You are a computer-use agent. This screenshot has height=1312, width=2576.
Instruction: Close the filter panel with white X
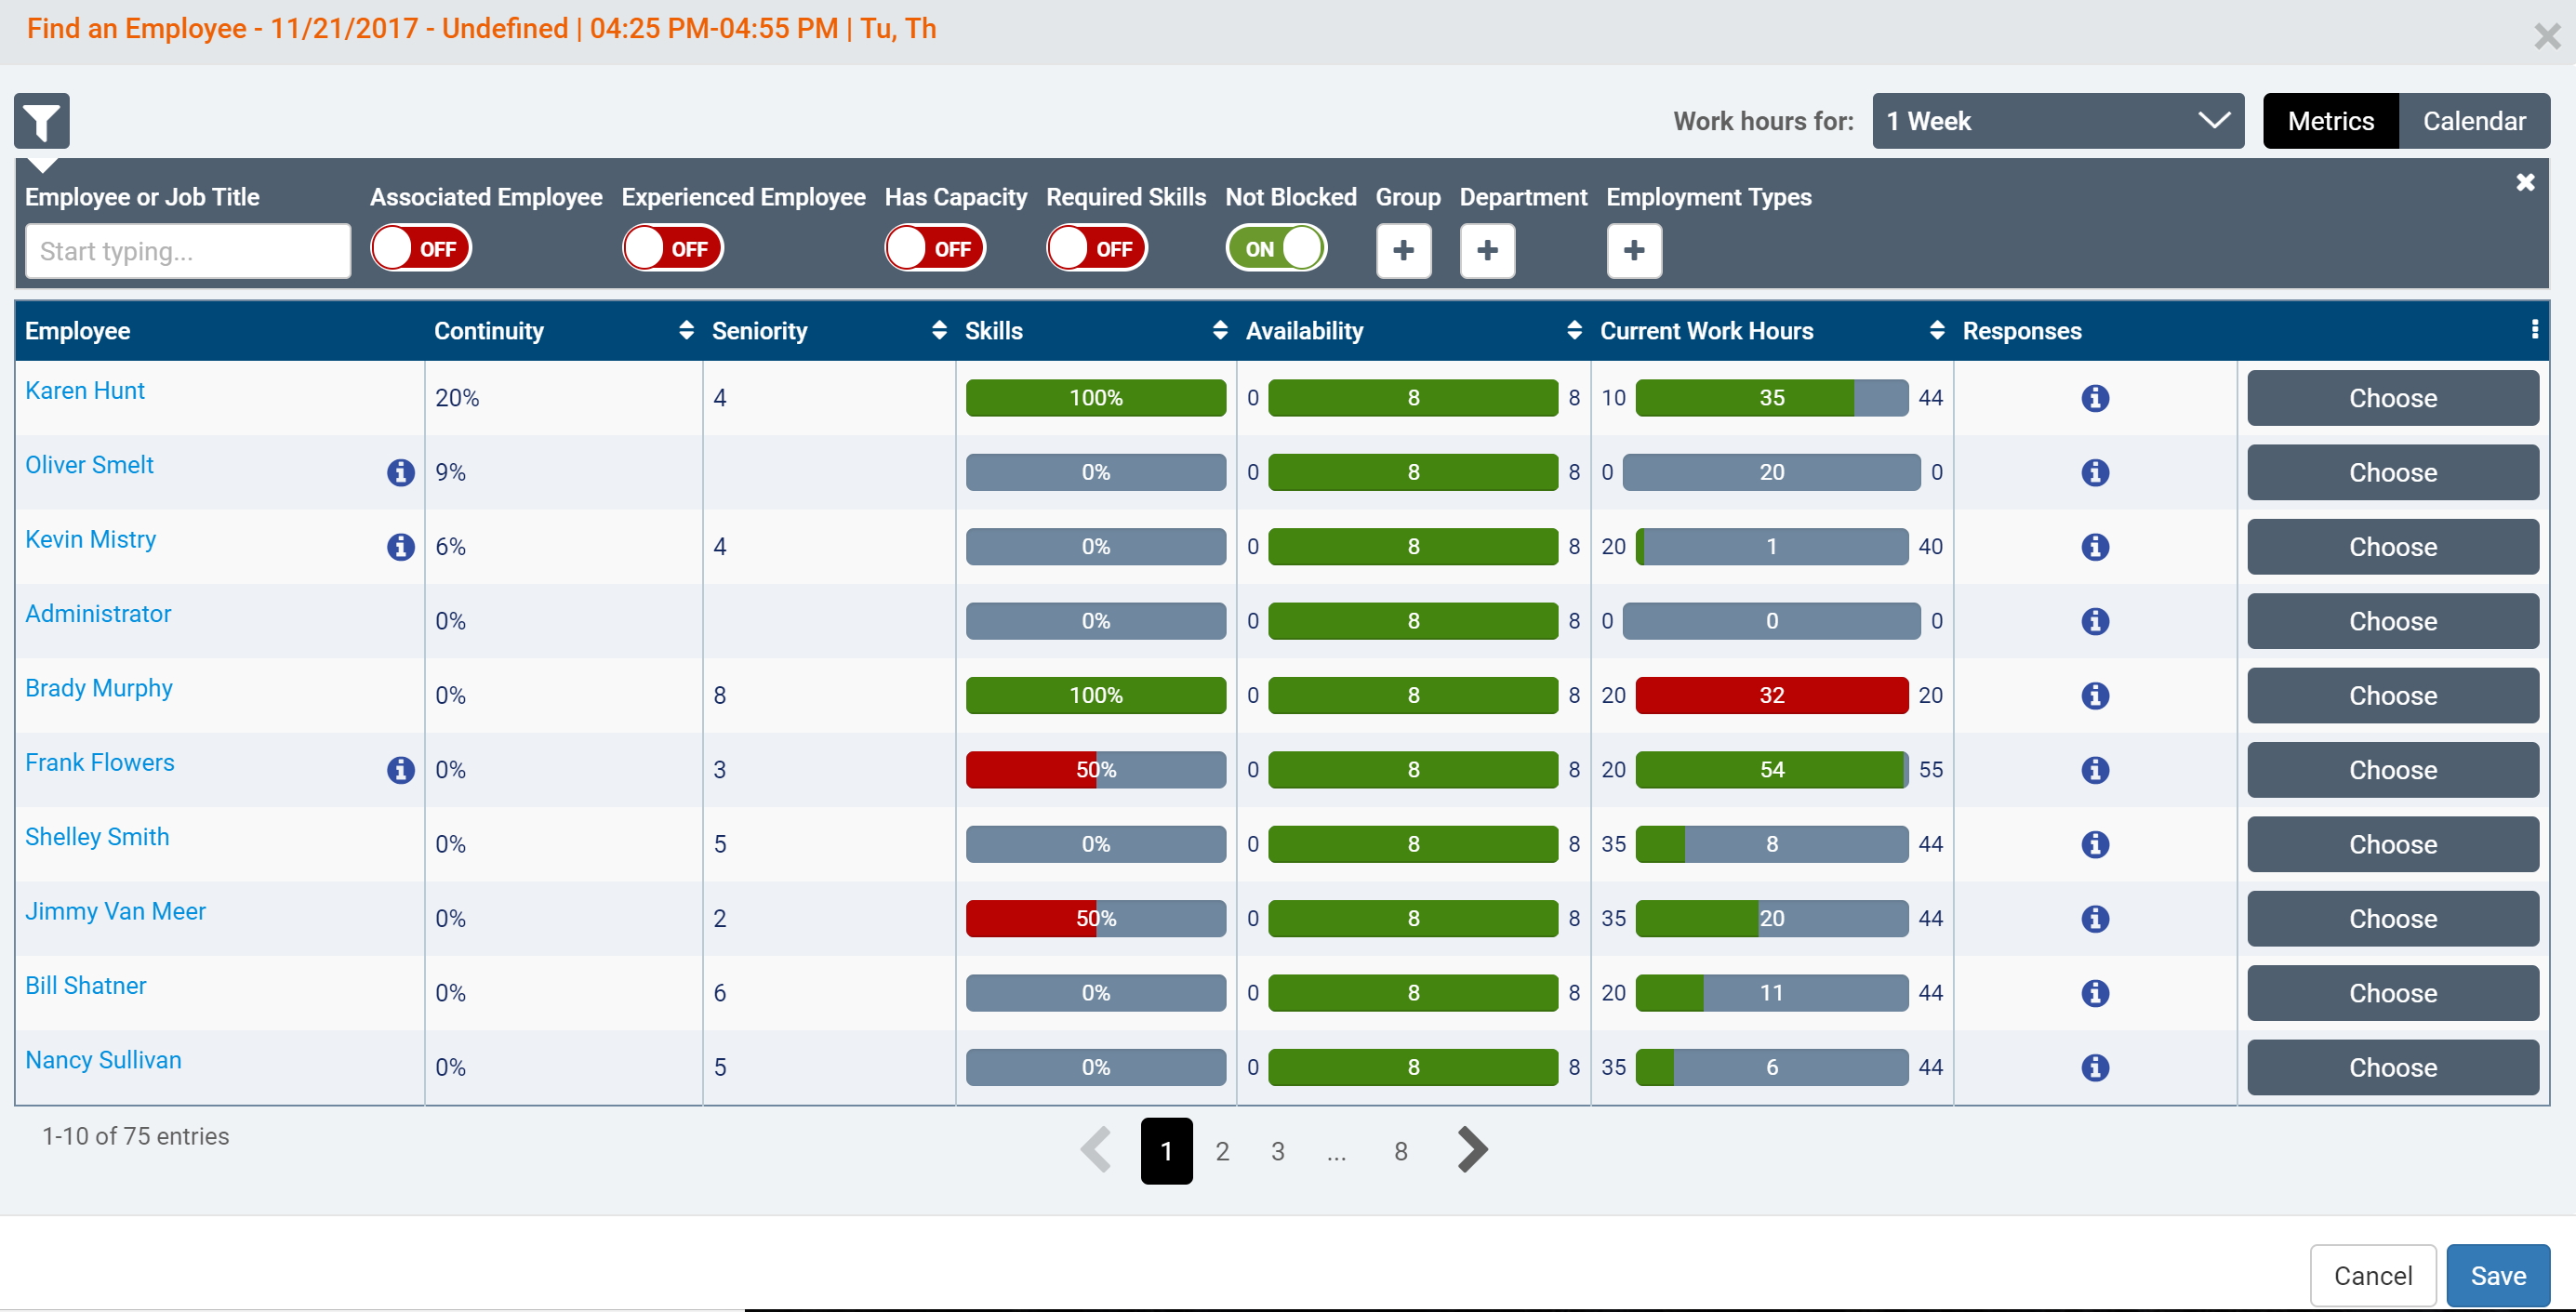[2524, 182]
